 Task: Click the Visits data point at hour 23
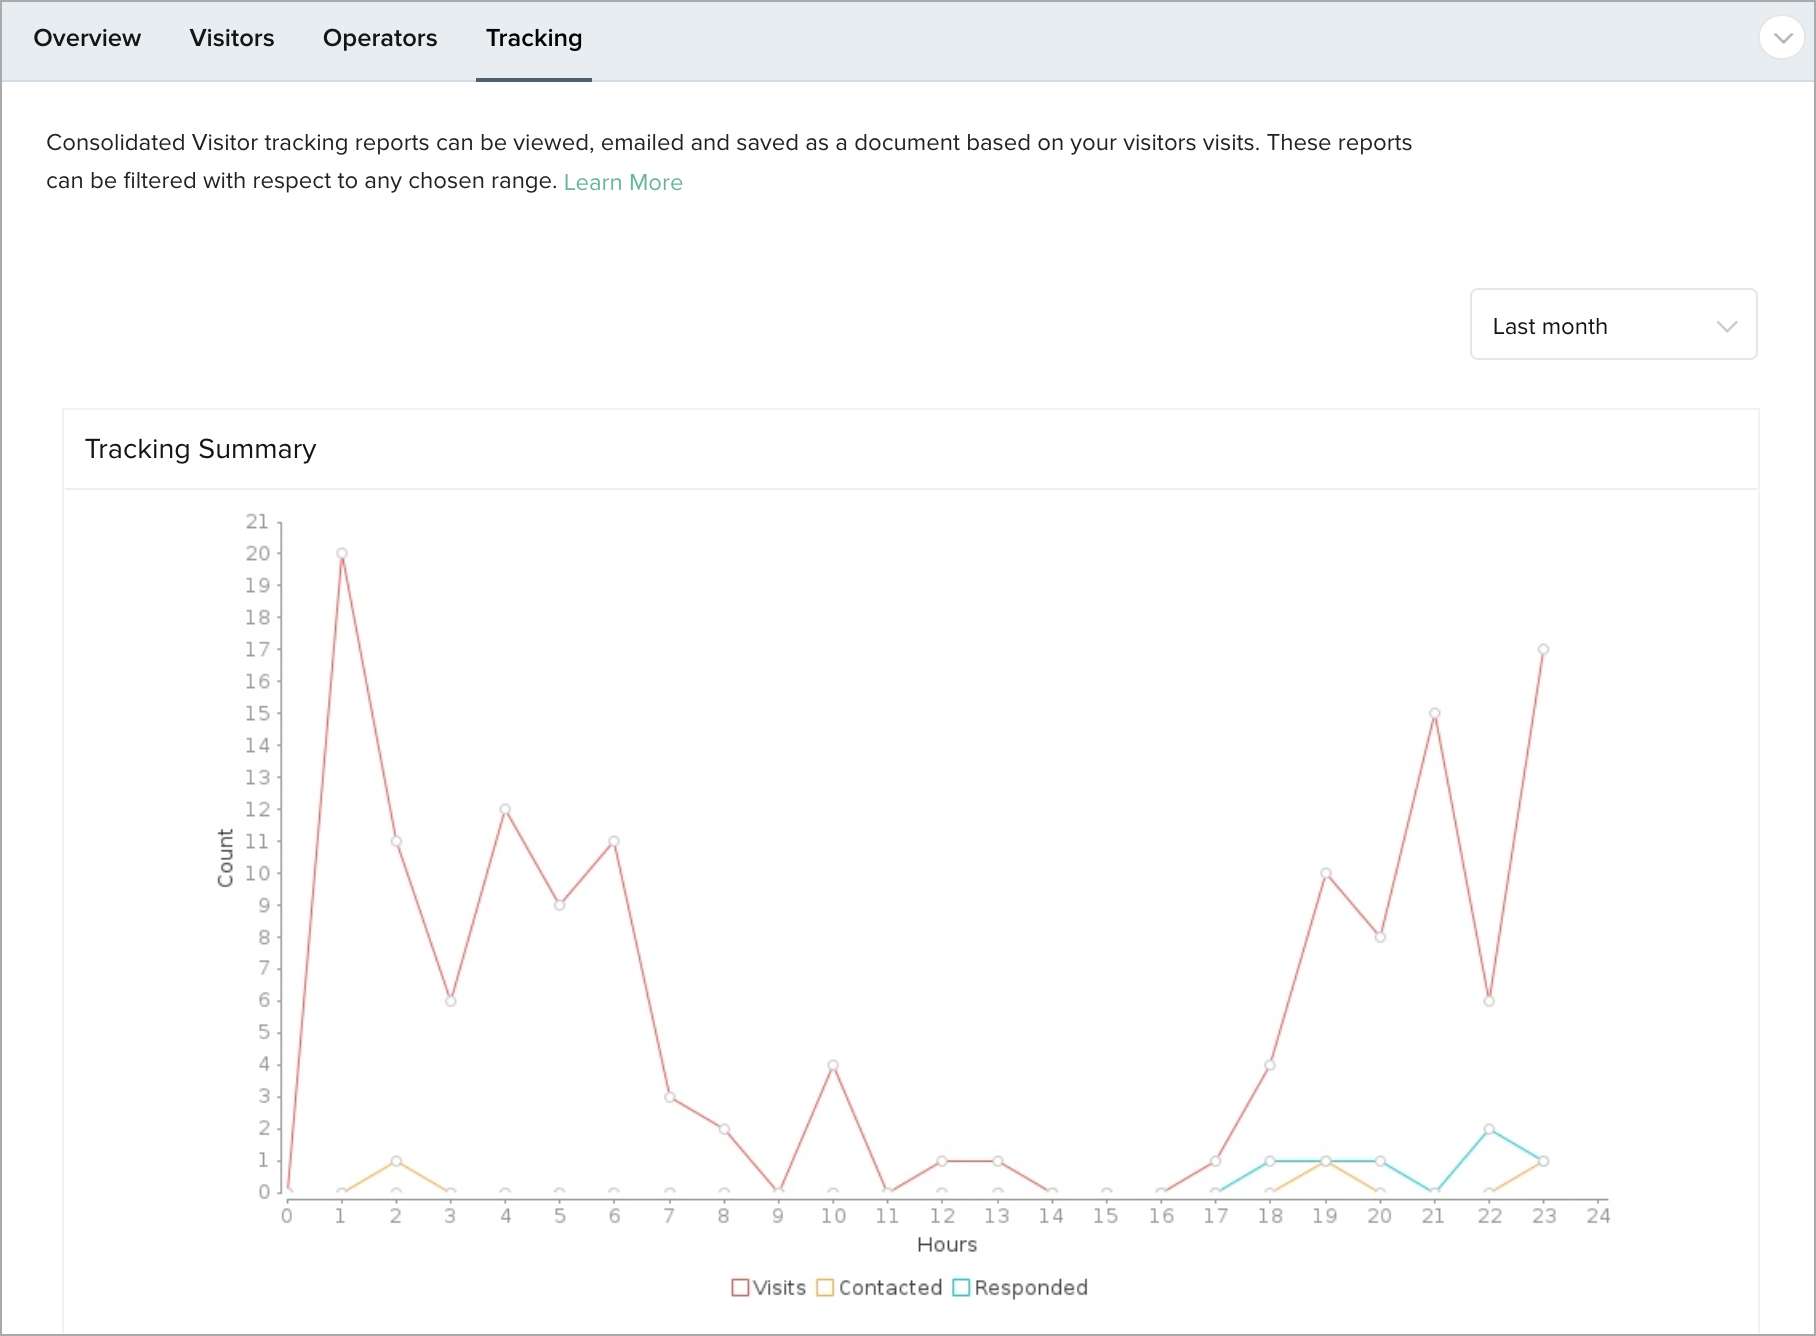pos(1543,649)
